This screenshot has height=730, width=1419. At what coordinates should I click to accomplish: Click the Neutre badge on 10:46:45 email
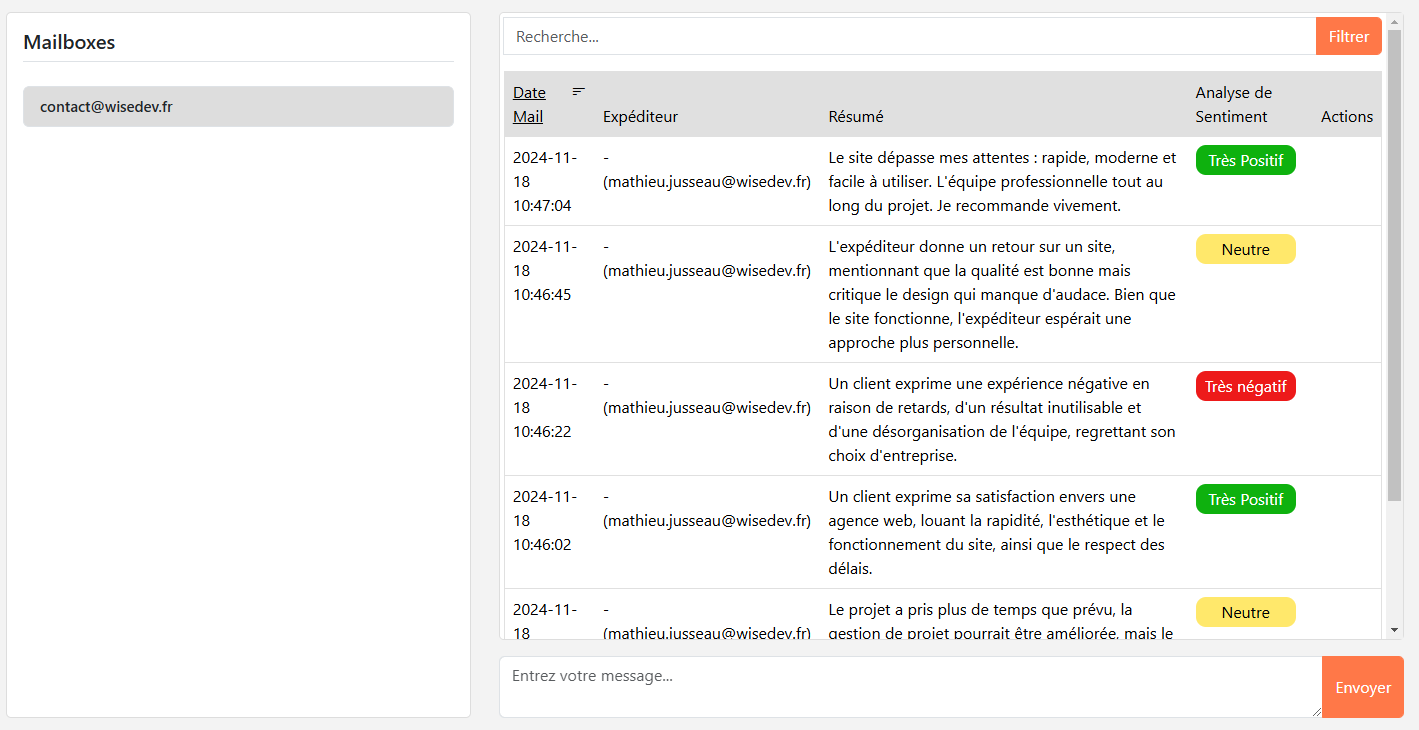point(1245,250)
